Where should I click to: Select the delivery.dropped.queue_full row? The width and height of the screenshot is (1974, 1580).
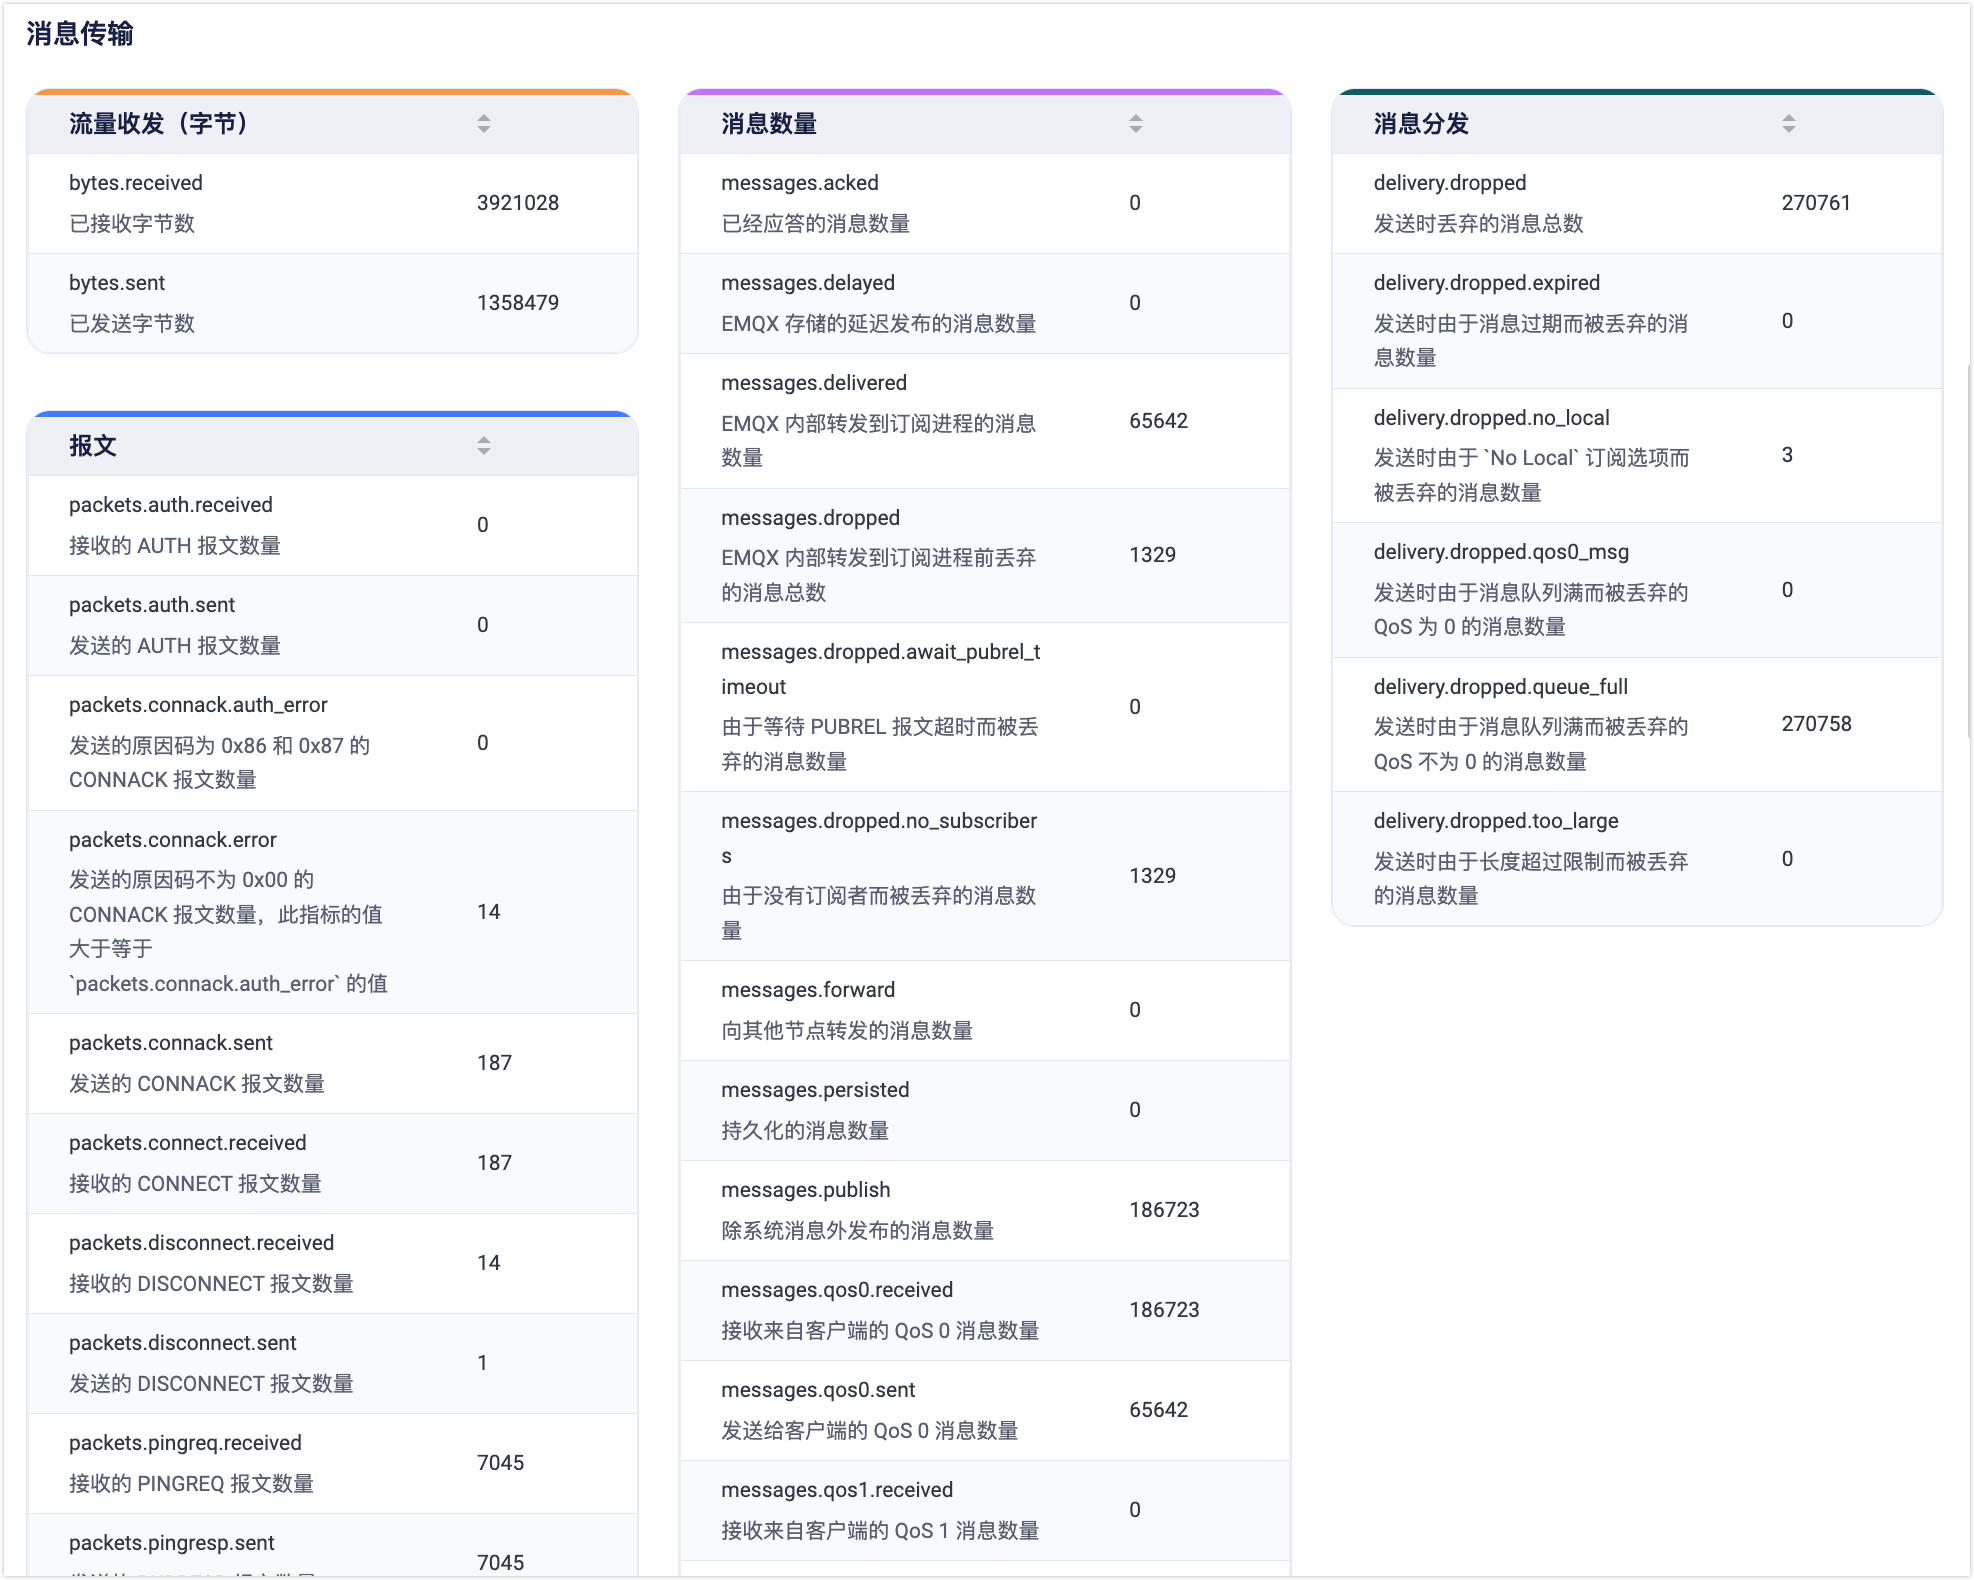point(1637,724)
